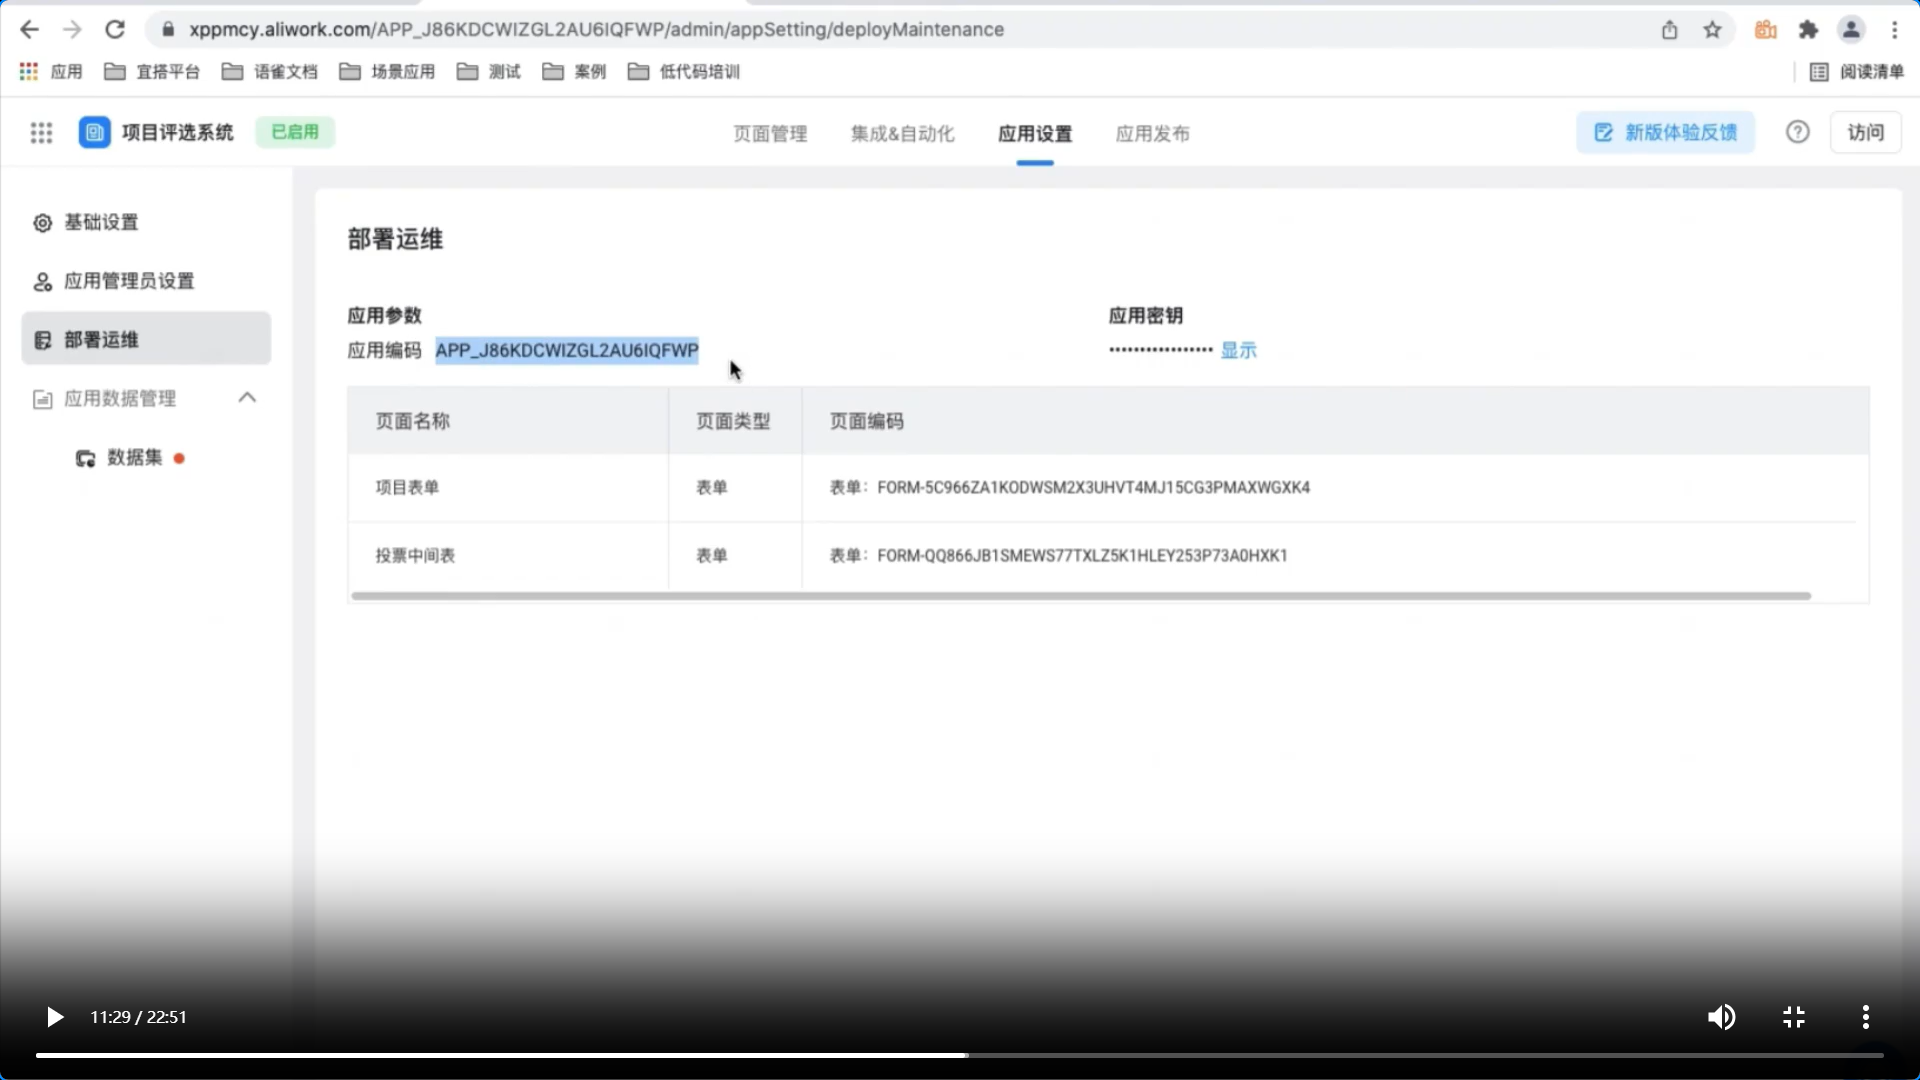This screenshot has height=1080, width=1920.
Task: Mute the video with speaker icon
Action: 1721,1017
